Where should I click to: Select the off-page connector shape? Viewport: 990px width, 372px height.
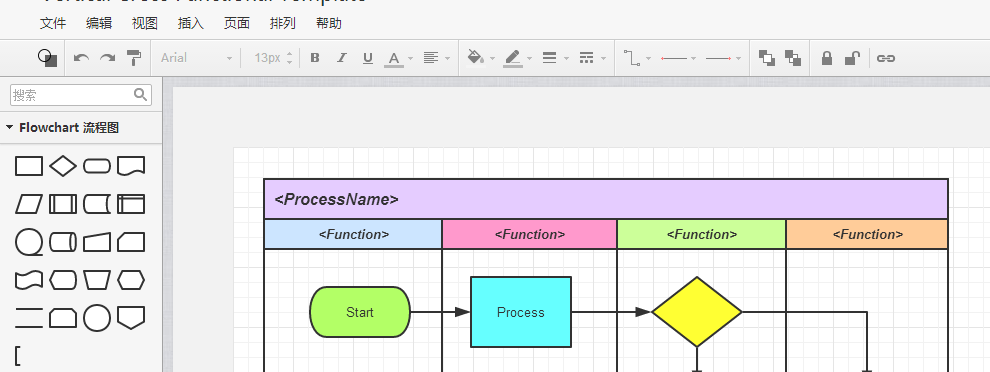click(x=131, y=318)
